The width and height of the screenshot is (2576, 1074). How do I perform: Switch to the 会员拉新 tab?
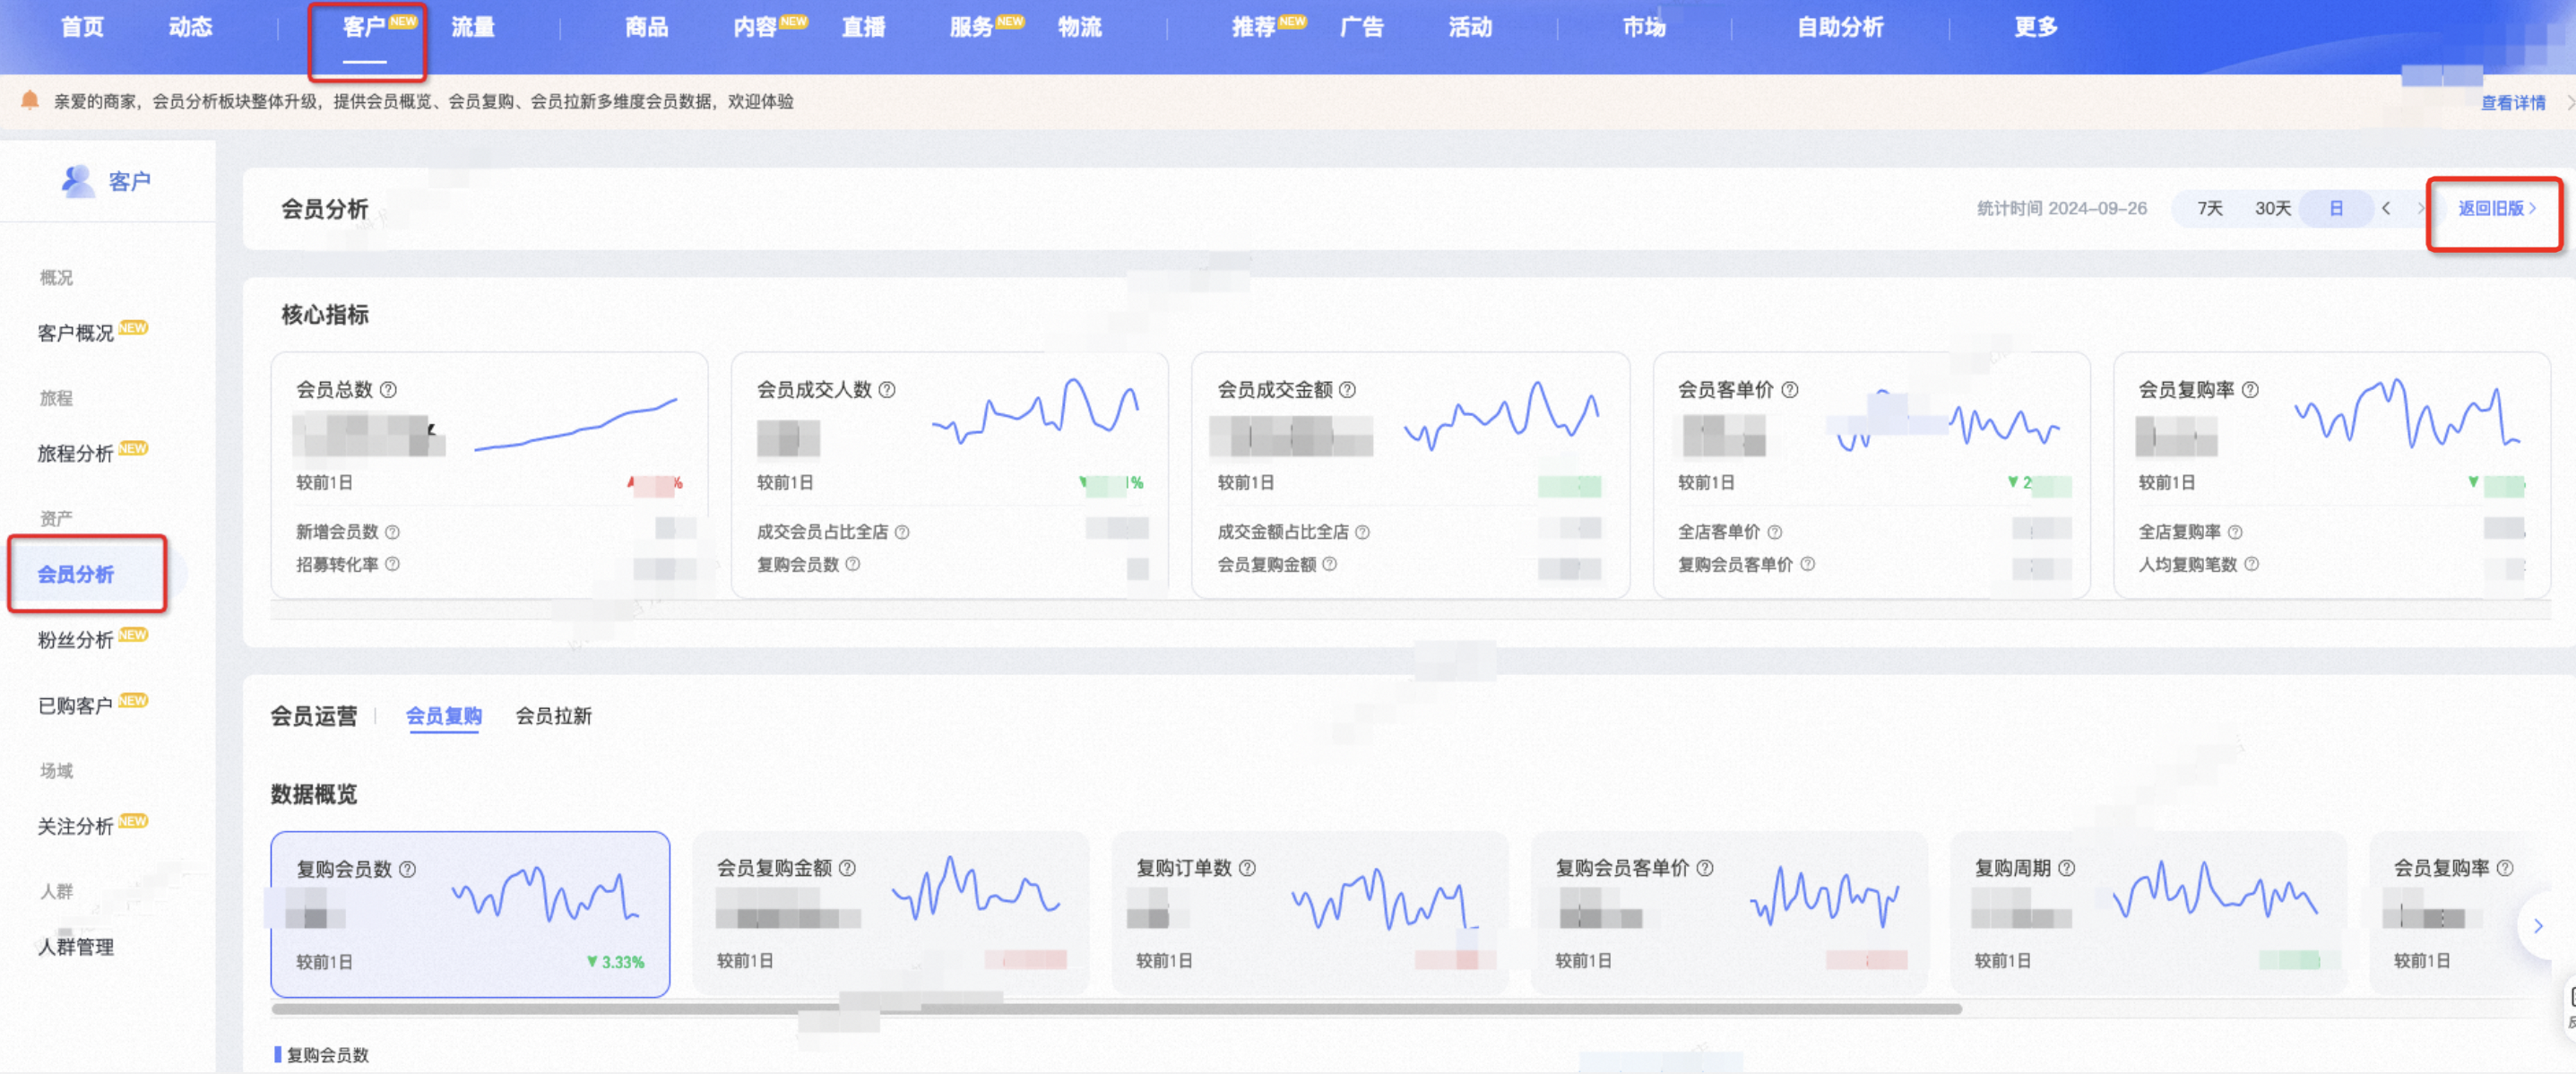pos(553,716)
